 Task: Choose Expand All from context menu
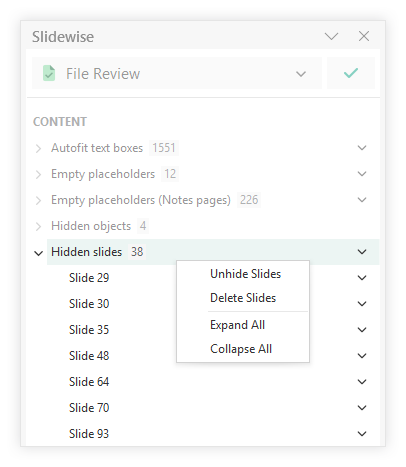[x=243, y=325]
